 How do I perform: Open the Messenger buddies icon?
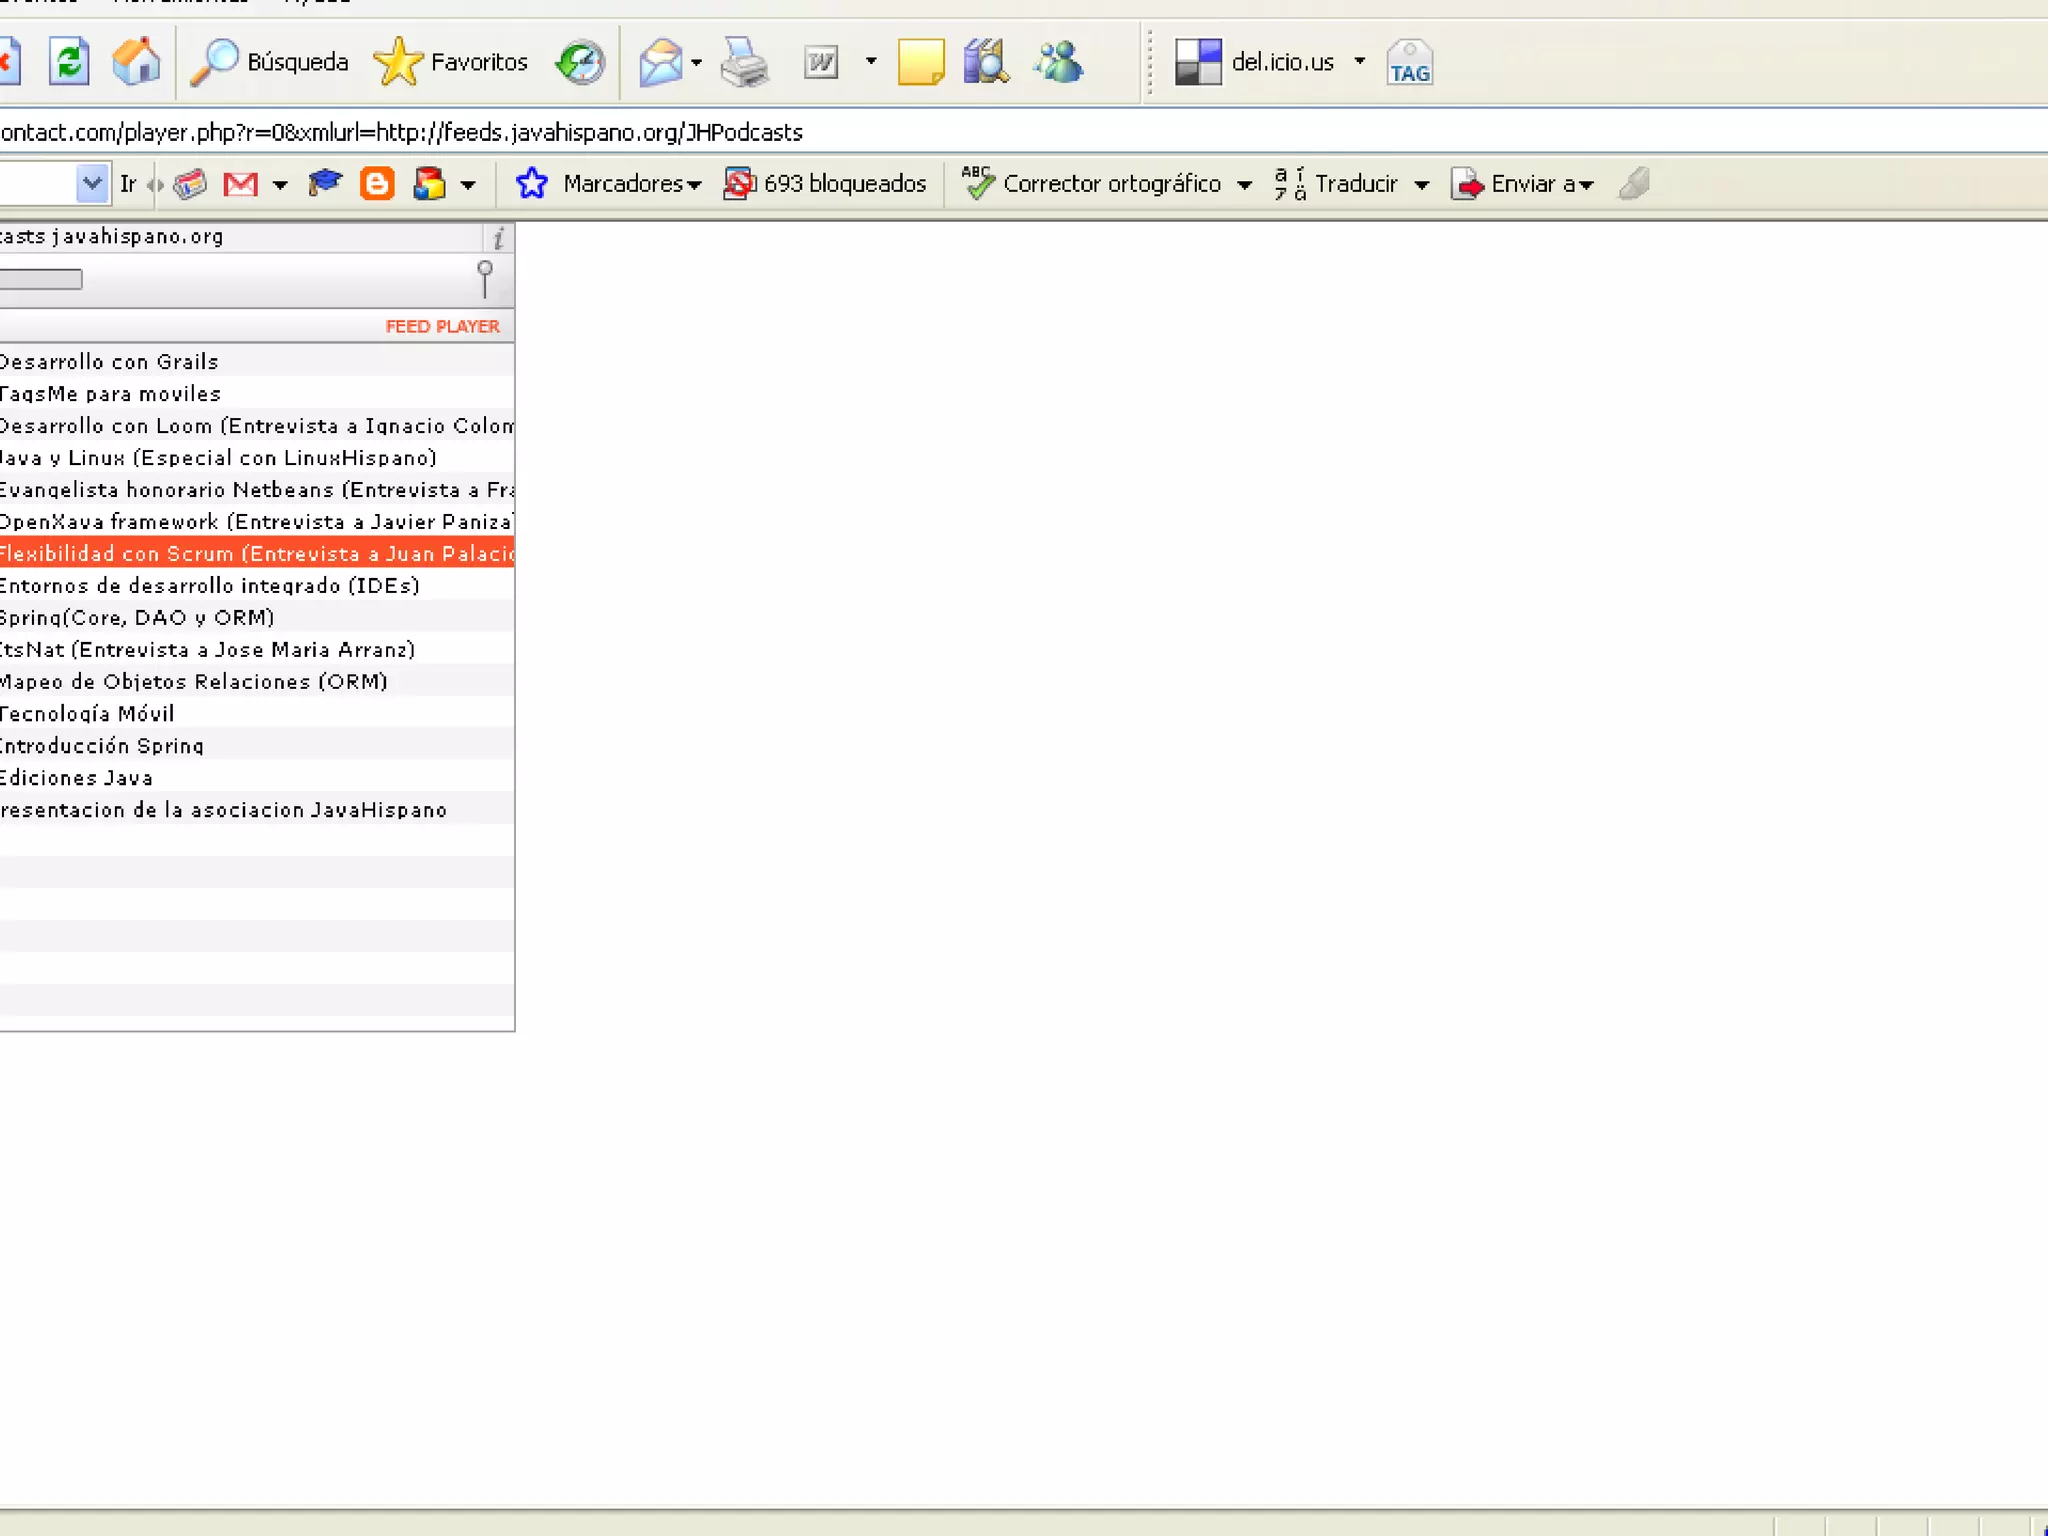coord(1058,62)
